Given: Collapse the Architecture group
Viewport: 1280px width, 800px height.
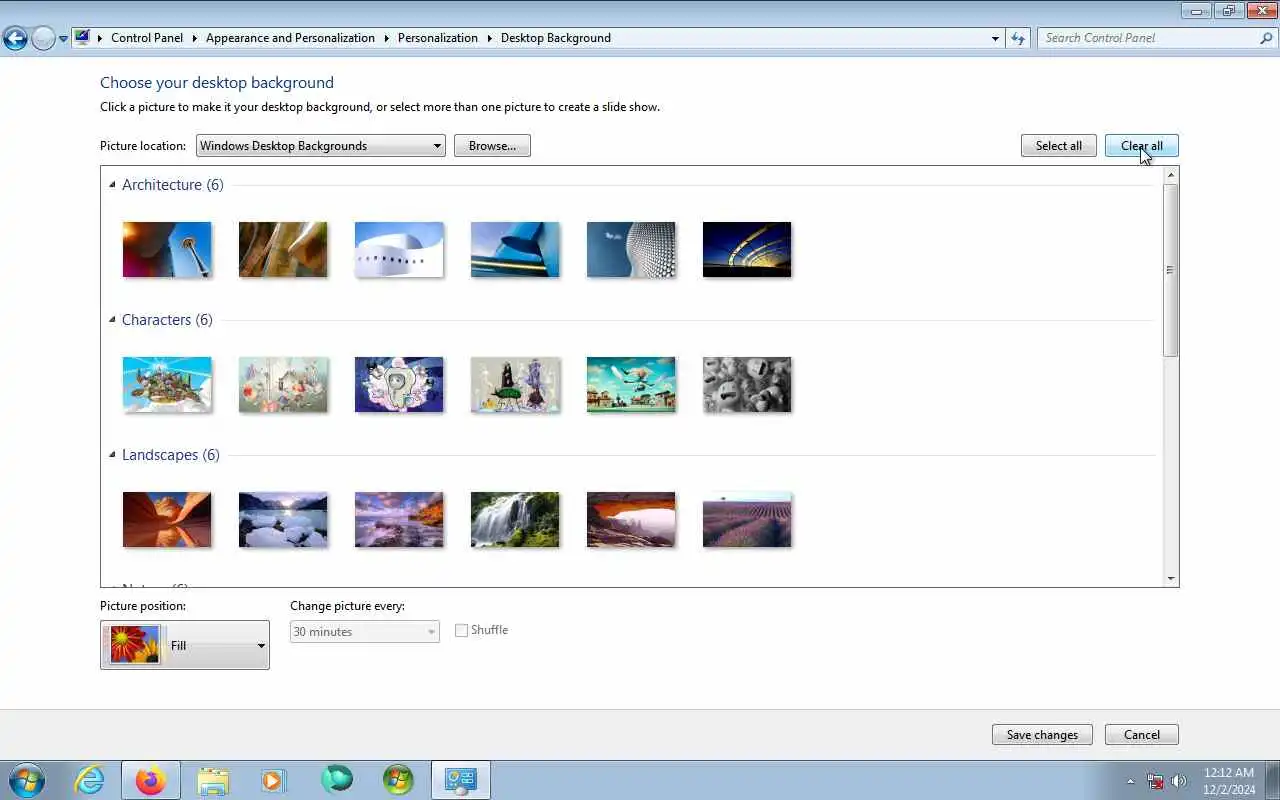Looking at the screenshot, I should tap(113, 185).
